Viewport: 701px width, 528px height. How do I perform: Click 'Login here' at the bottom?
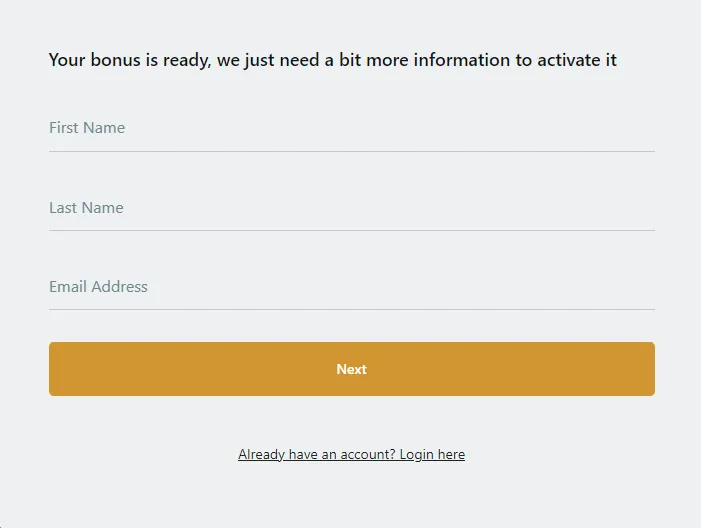click(x=432, y=455)
